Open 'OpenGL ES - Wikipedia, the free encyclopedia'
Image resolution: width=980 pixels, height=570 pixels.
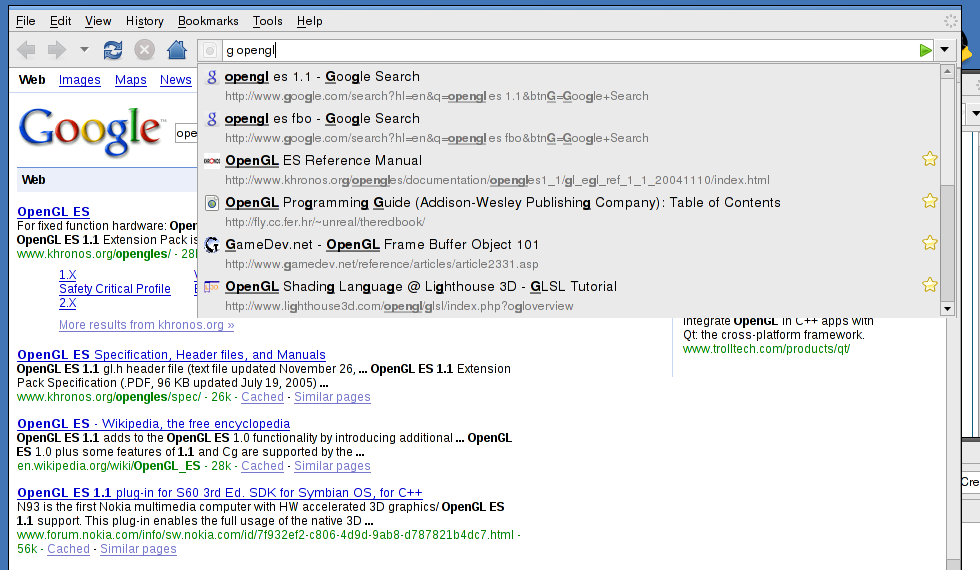[x=154, y=424]
